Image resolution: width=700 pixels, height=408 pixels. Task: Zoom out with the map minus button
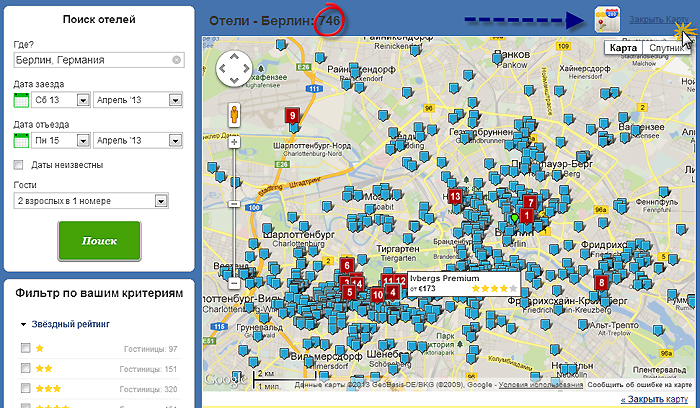click(234, 272)
